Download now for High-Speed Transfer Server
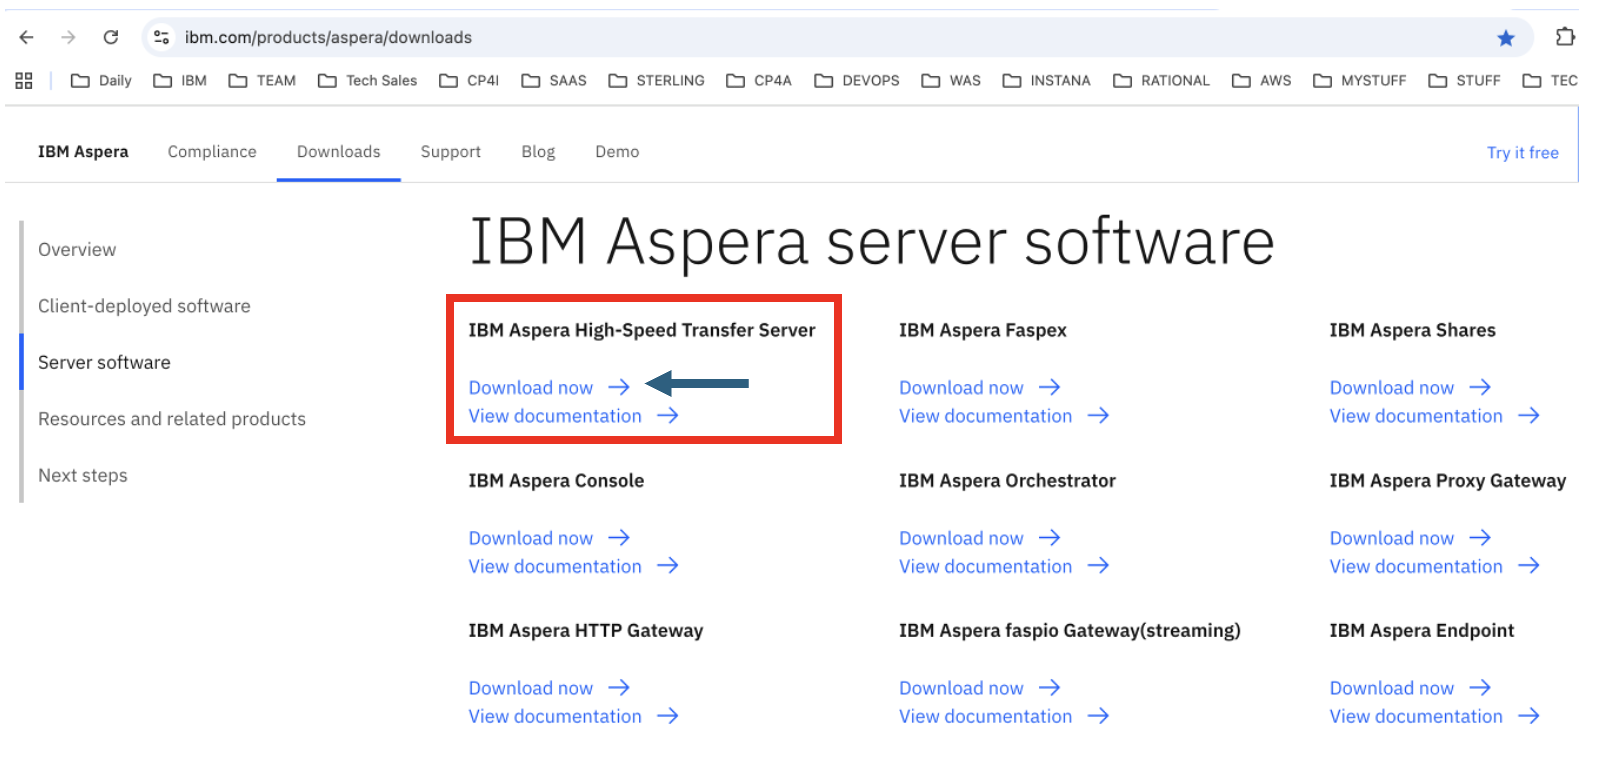This screenshot has width=1602, height=758. coord(549,387)
